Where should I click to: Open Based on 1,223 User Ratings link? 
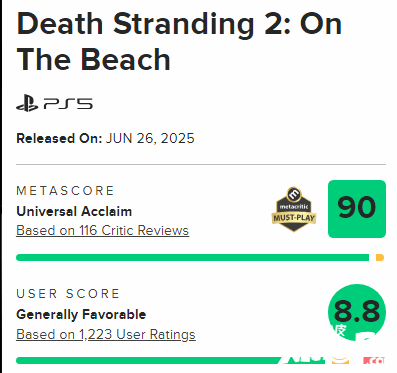click(106, 334)
